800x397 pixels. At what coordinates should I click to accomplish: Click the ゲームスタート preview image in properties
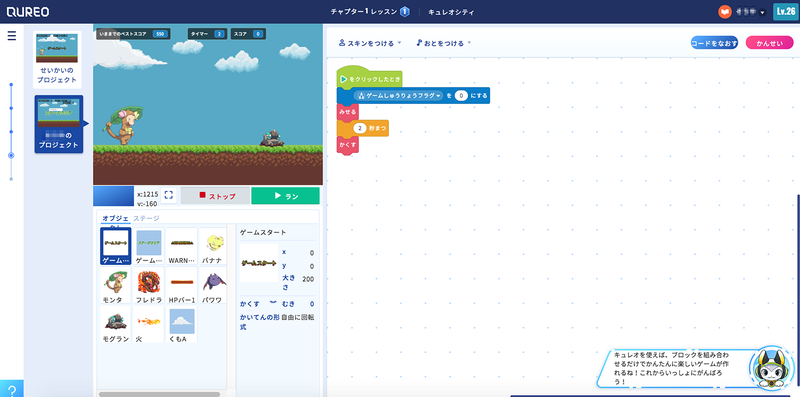pyautogui.click(x=259, y=263)
